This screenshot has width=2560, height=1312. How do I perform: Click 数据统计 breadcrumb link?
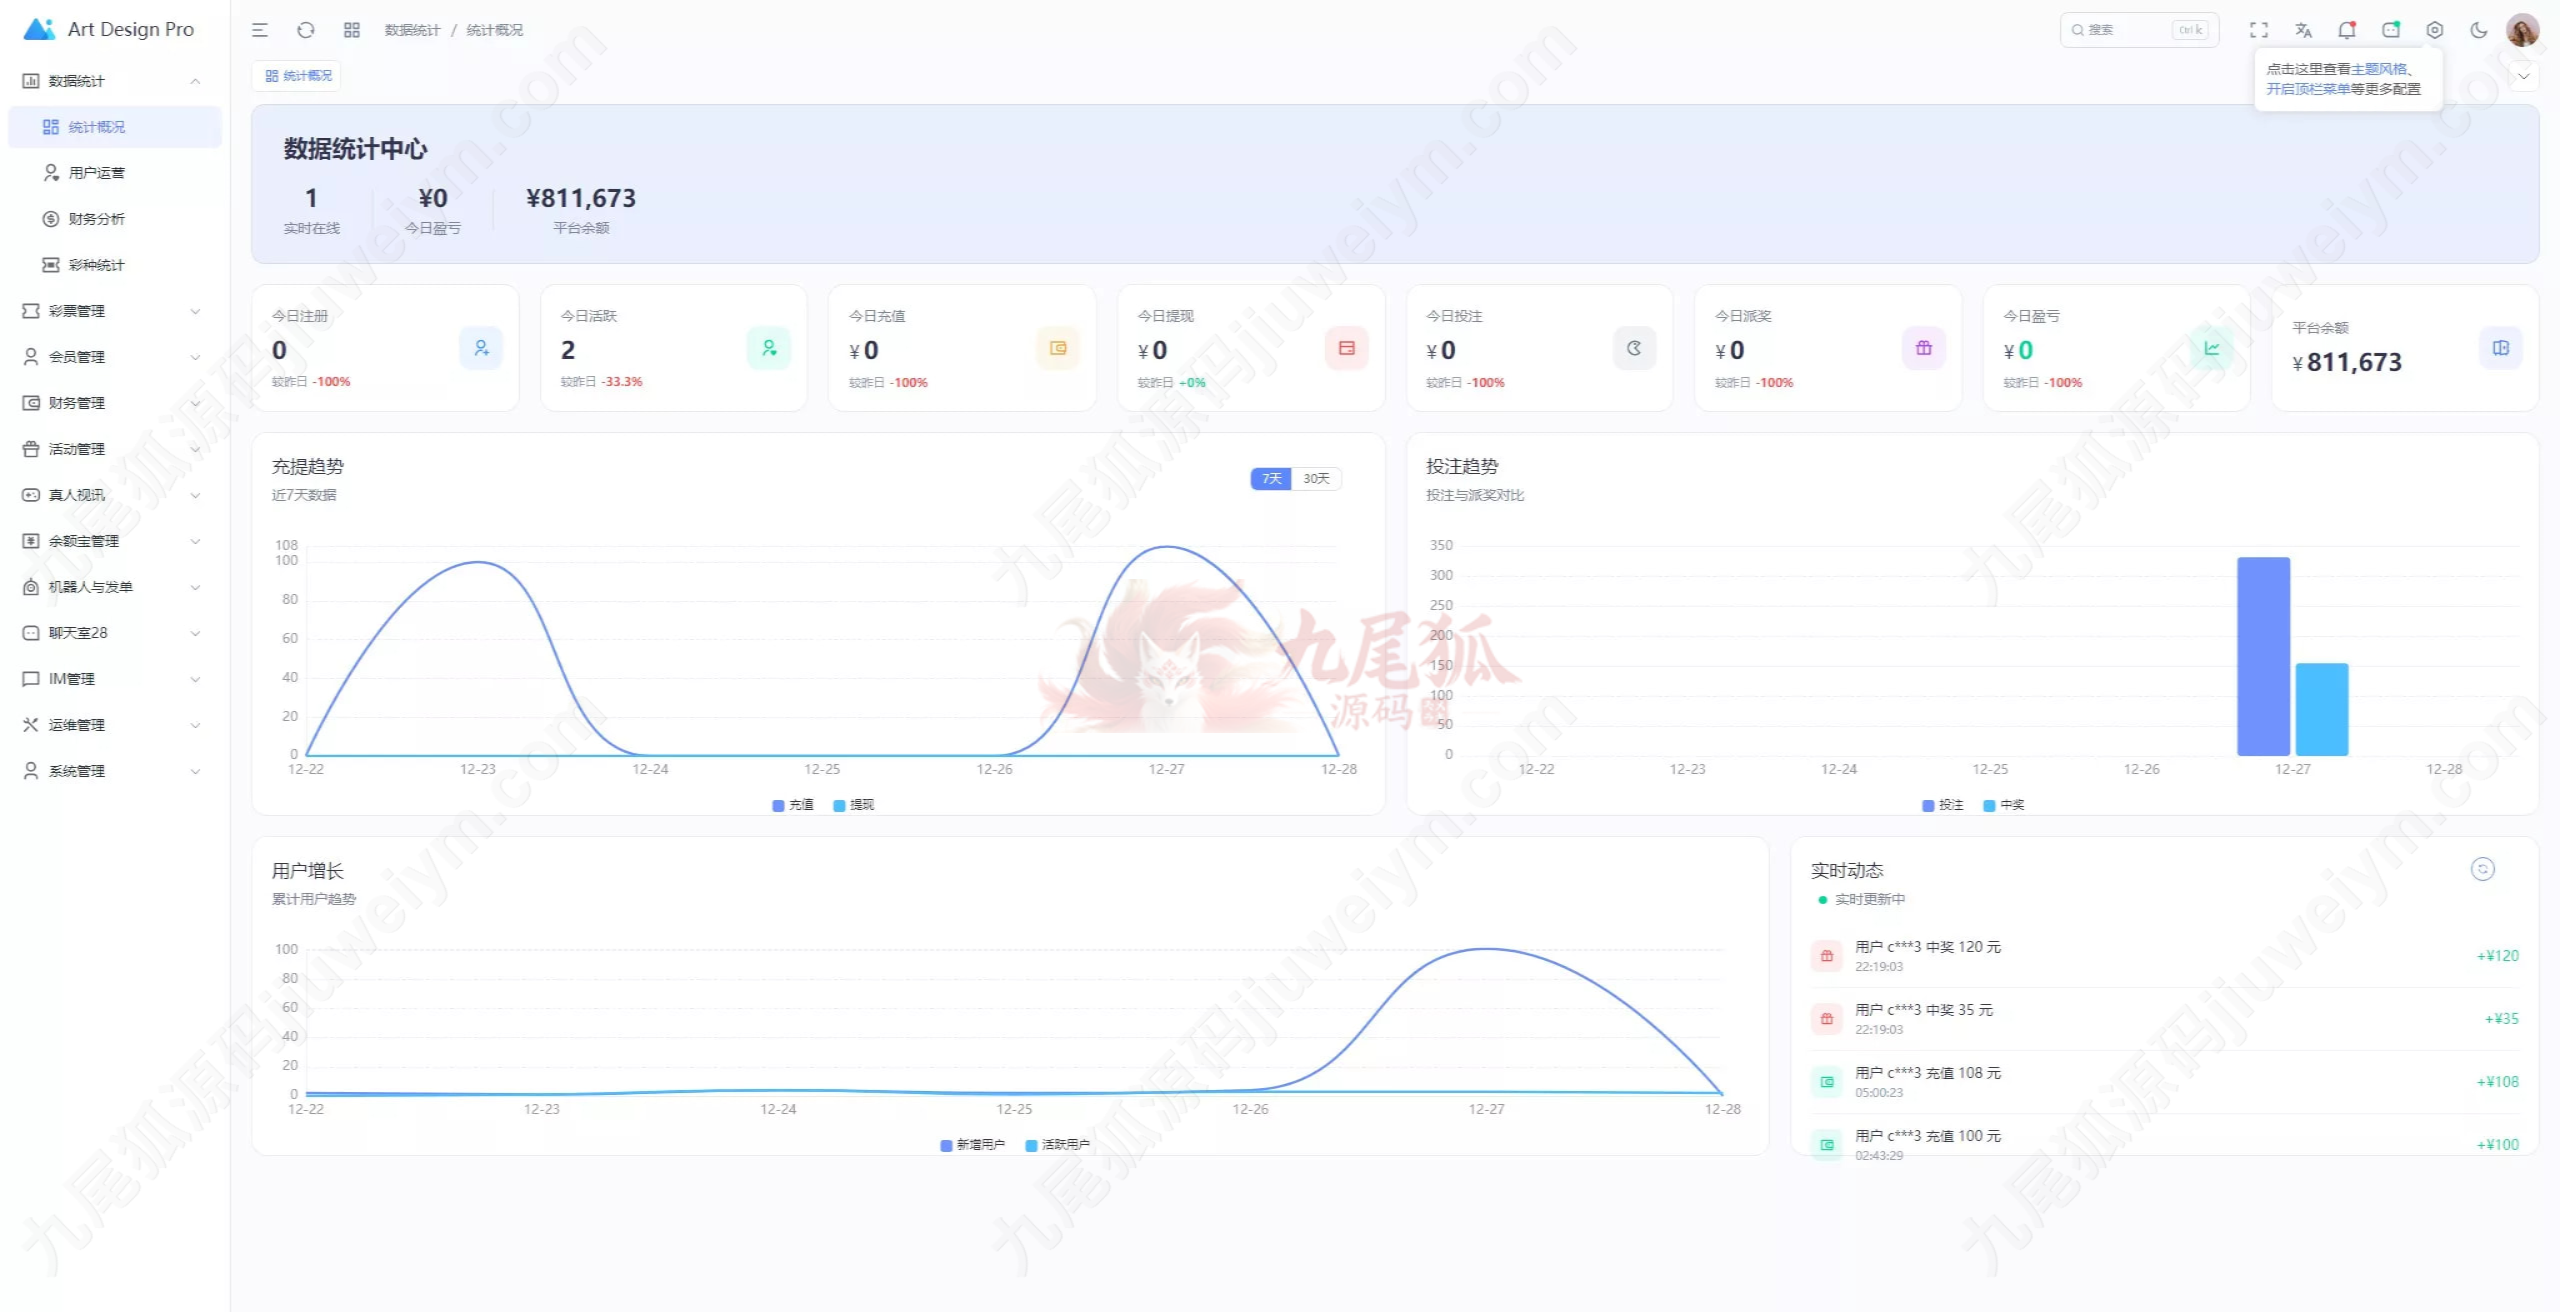(412, 30)
